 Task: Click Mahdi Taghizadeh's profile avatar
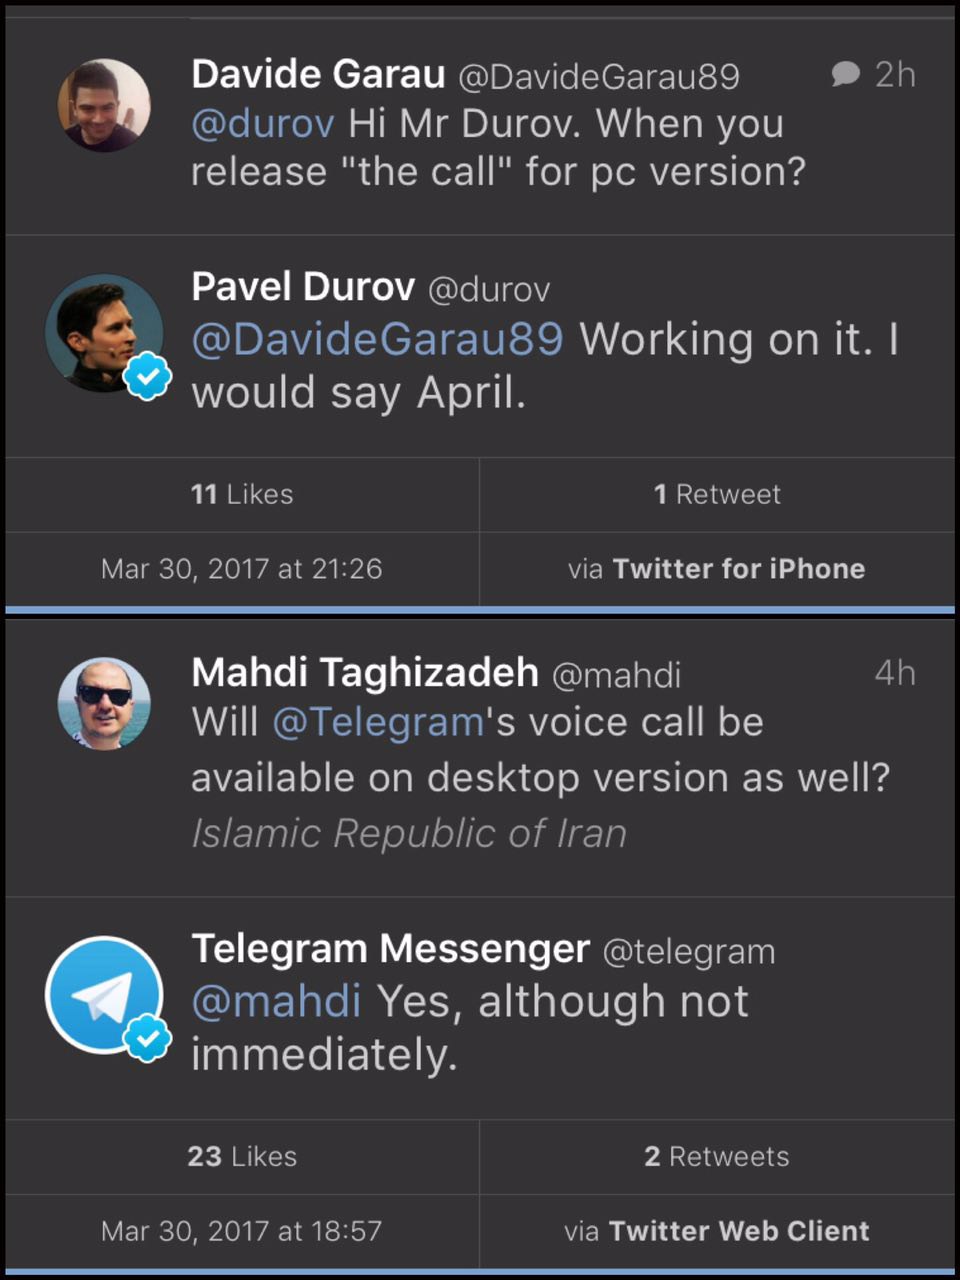point(104,704)
